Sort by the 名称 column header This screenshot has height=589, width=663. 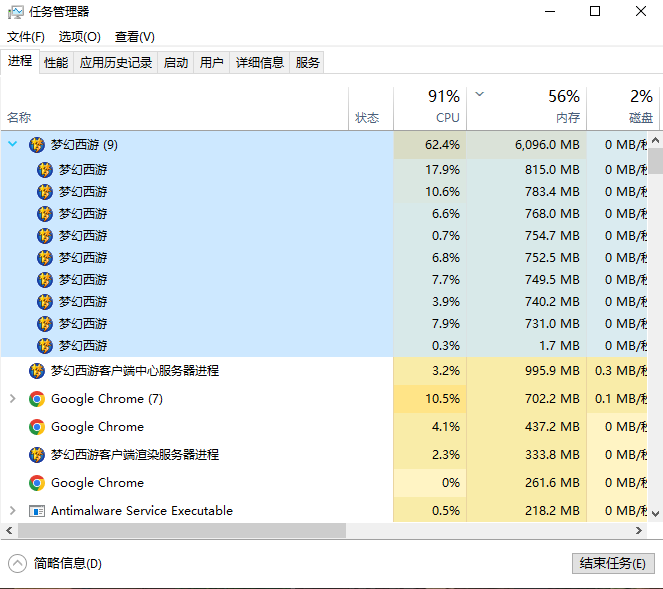point(175,109)
